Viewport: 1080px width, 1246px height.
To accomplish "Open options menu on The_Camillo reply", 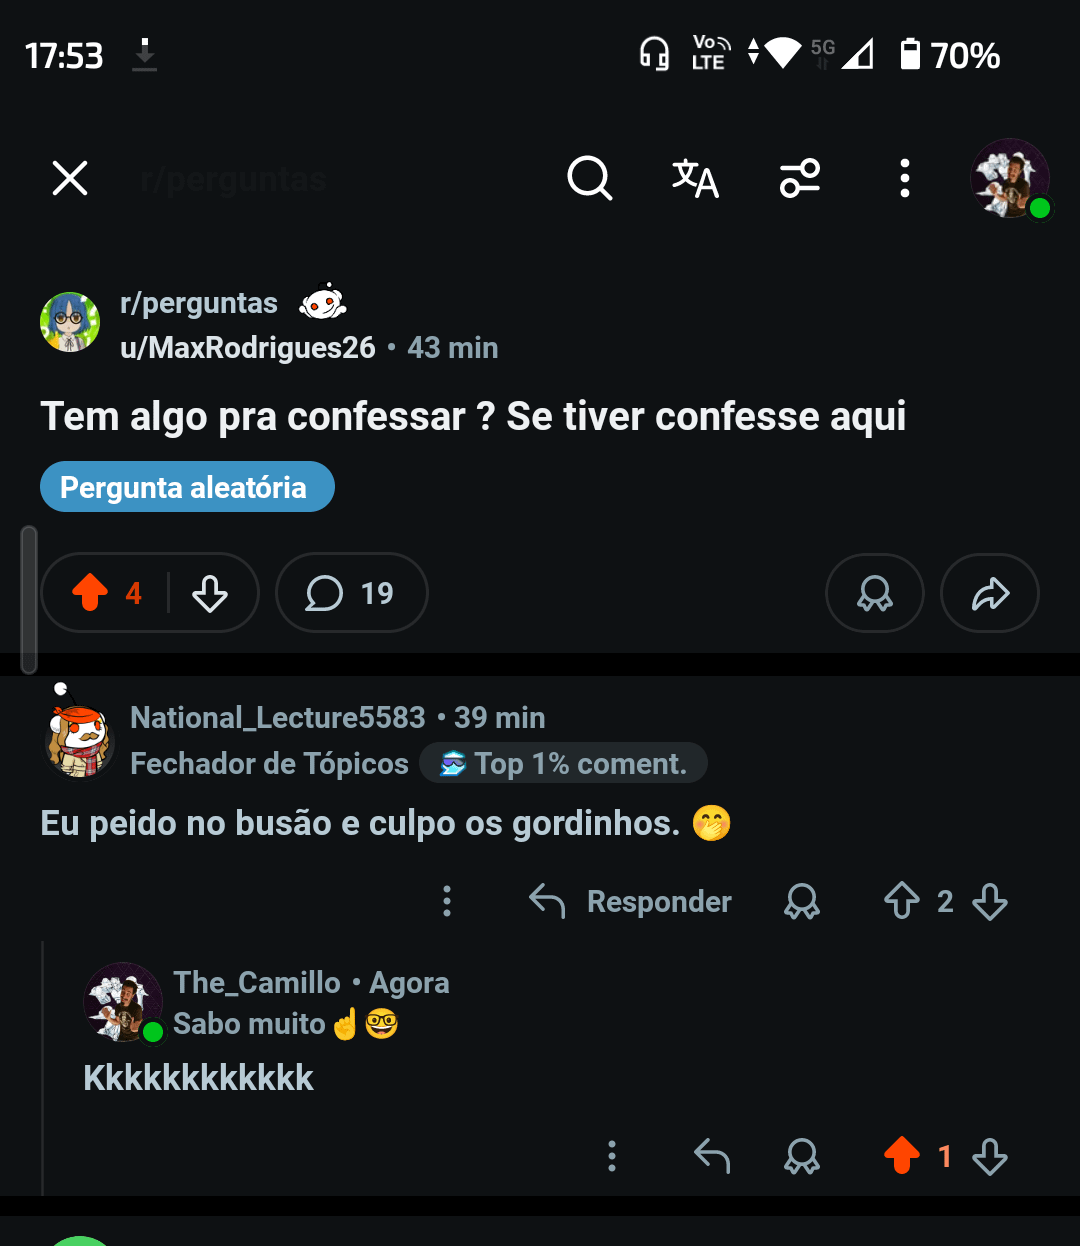I will click(612, 1156).
